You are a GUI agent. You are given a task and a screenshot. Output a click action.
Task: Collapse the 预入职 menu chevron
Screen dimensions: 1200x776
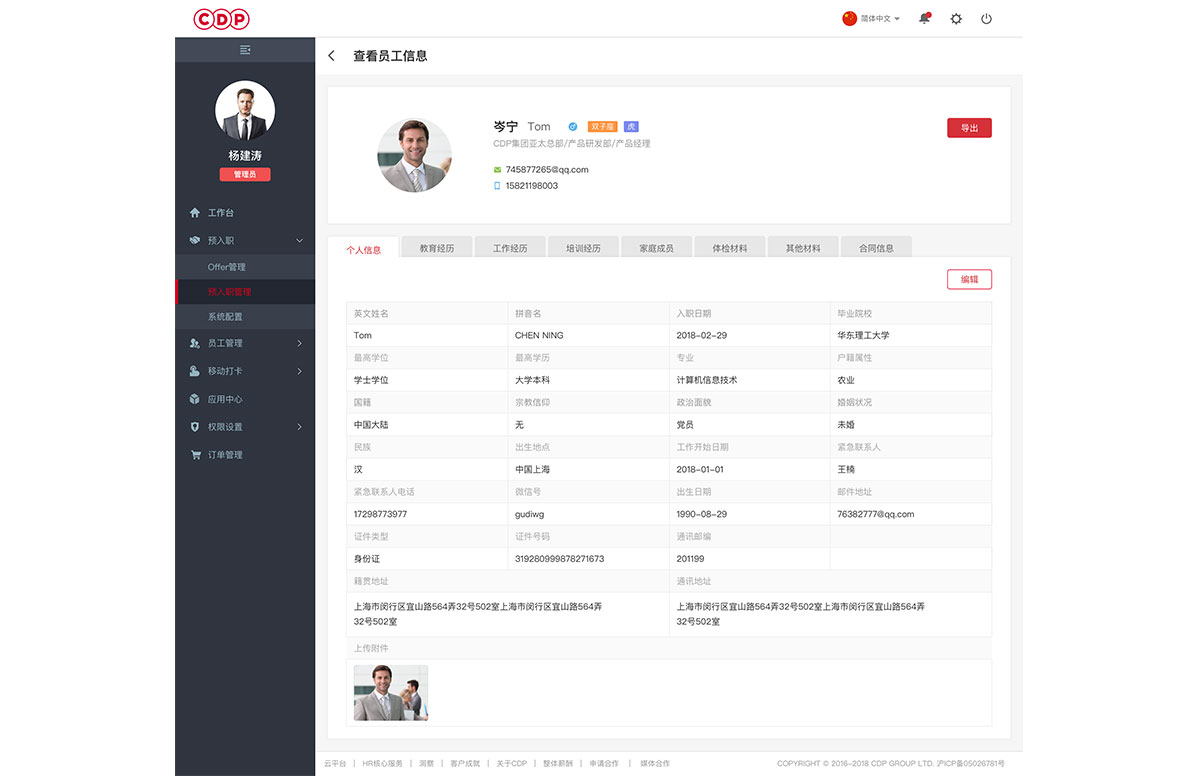(299, 240)
